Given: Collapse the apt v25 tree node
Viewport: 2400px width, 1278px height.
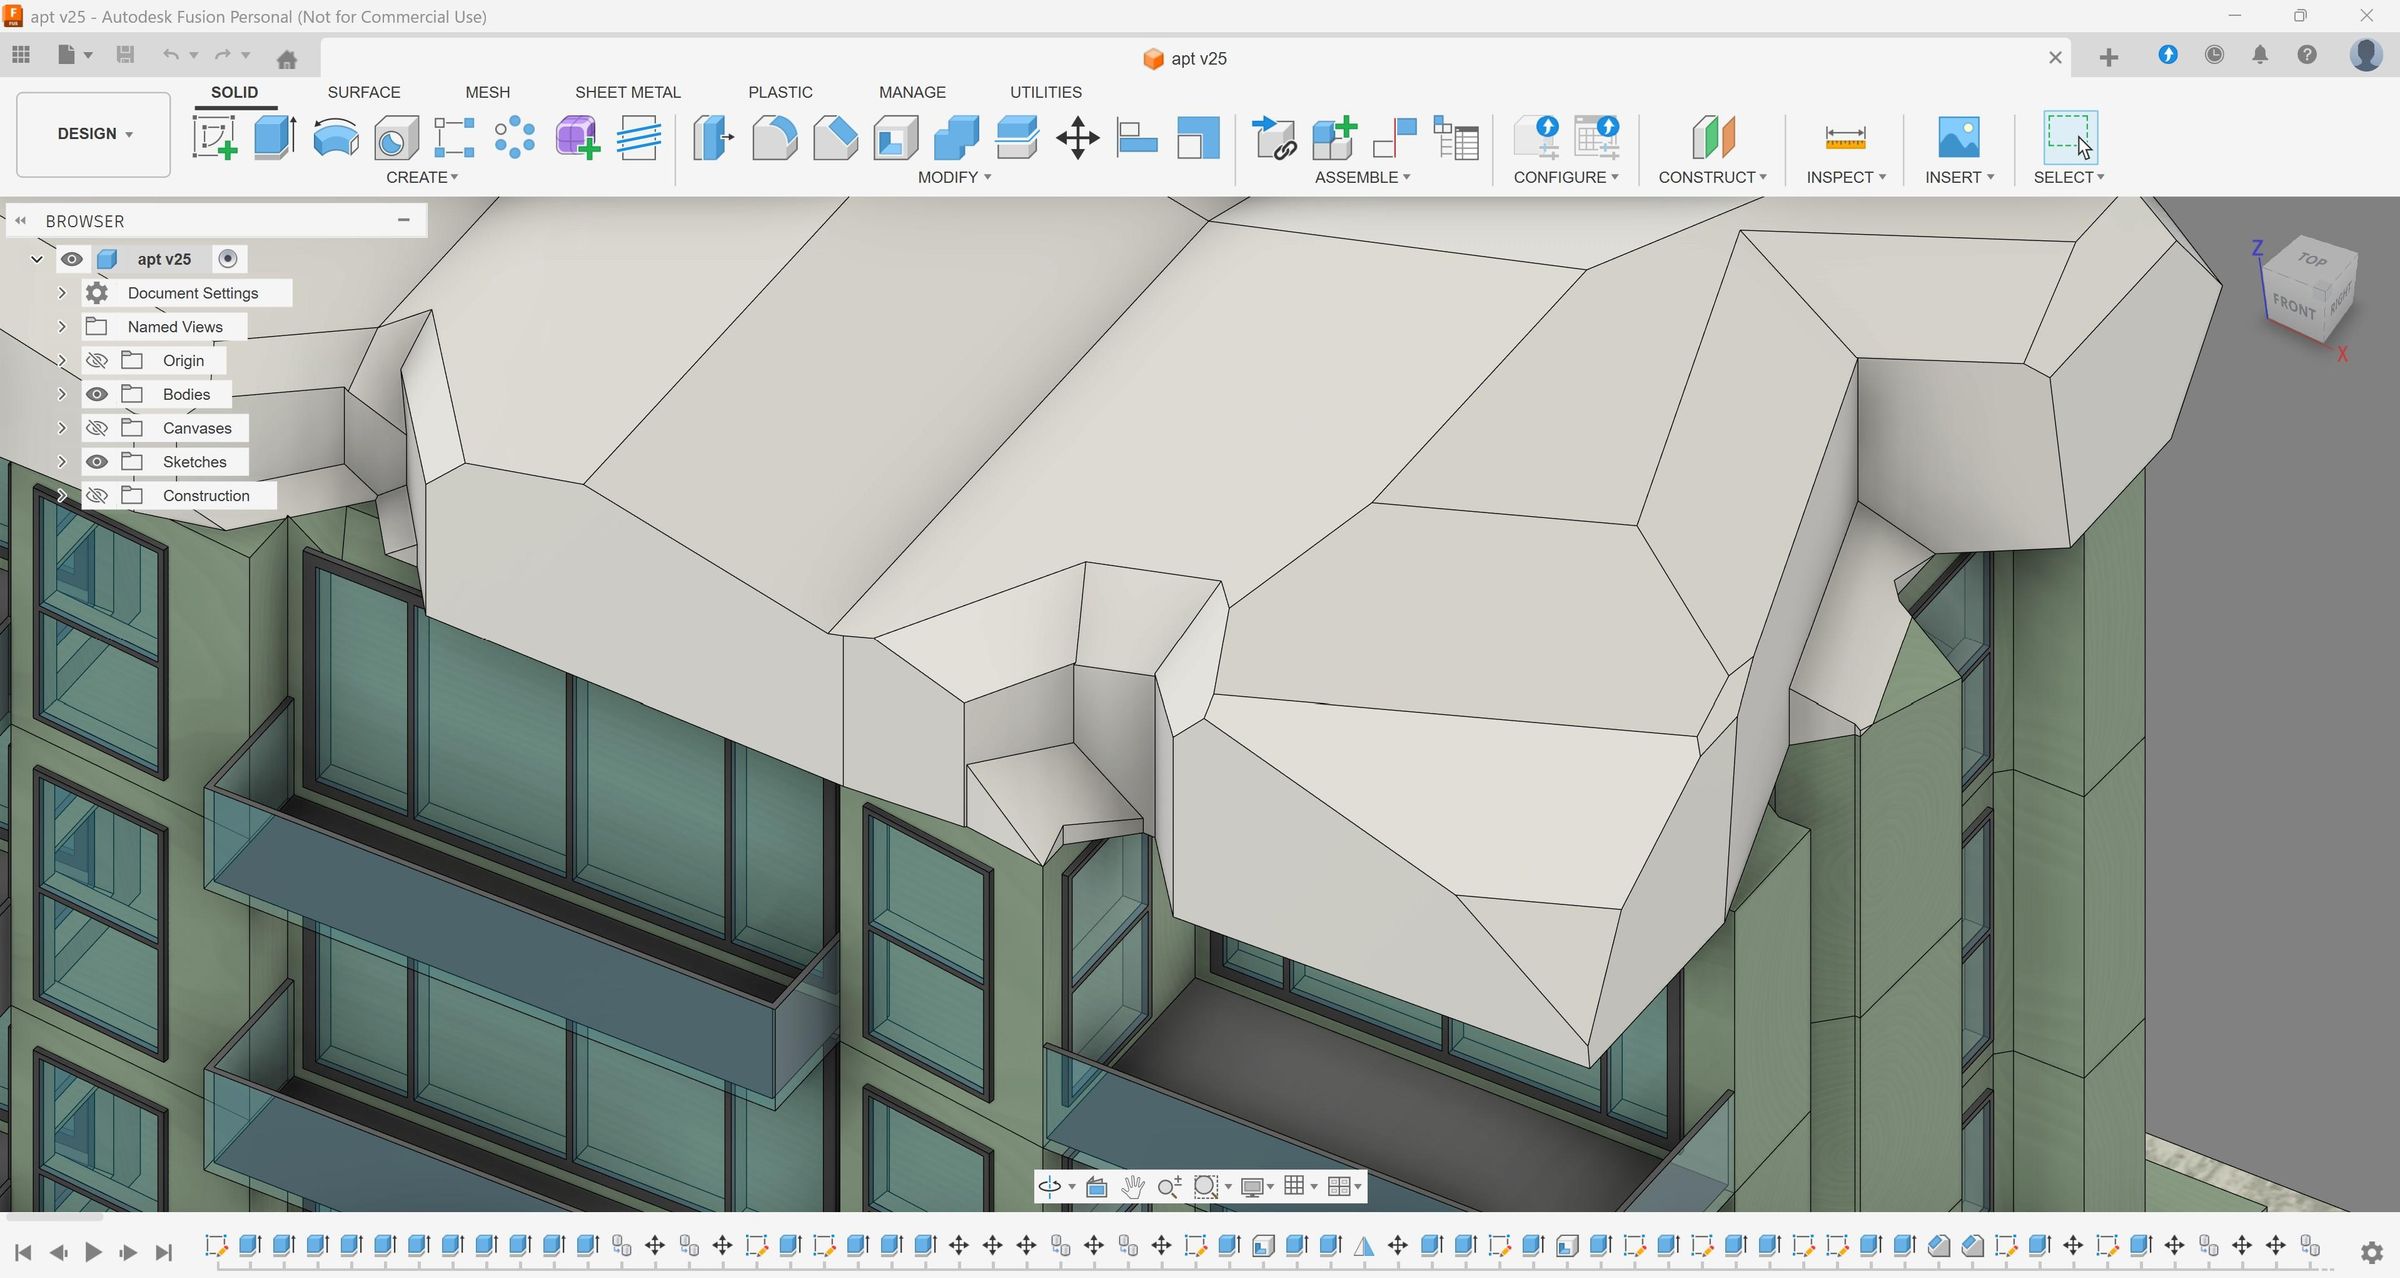Looking at the screenshot, I should point(37,259).
